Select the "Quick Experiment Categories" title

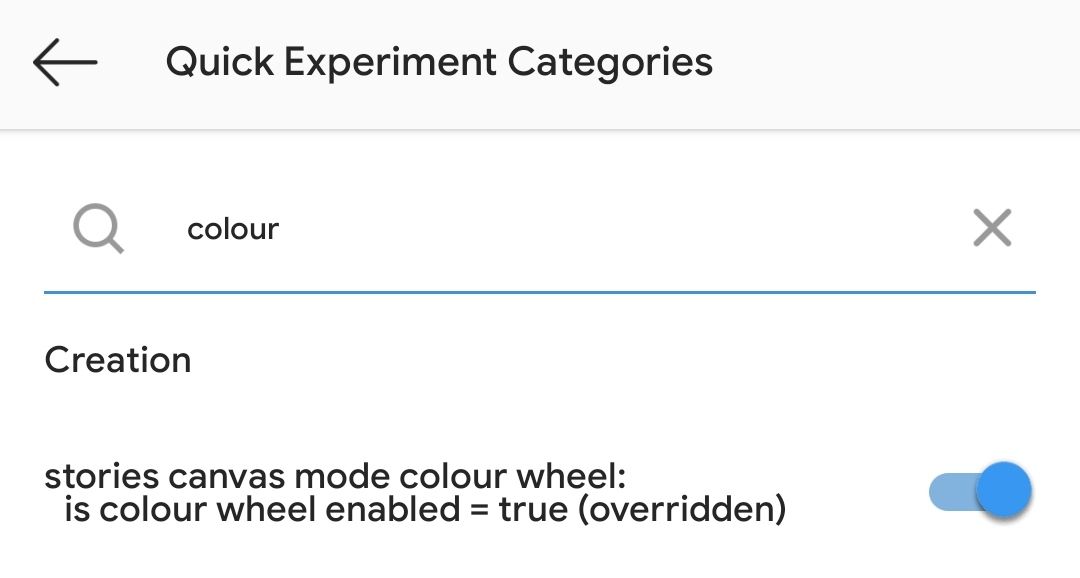click(x=439, y=62)
